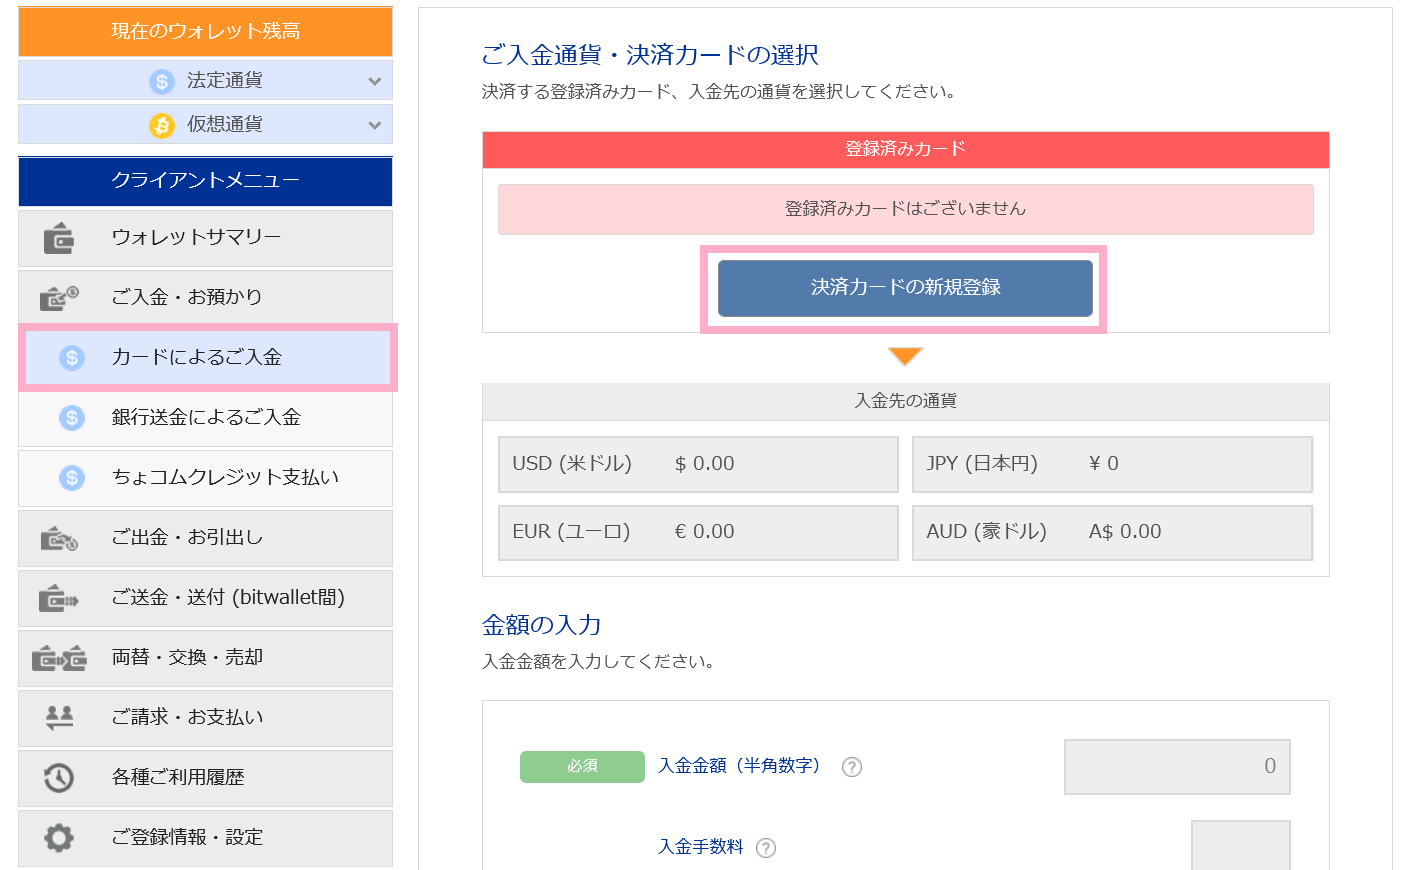Viewport: 1406px width, 870px height.
Task: Open ご登録情報・設定 menu item
Action: click(205, 838)
